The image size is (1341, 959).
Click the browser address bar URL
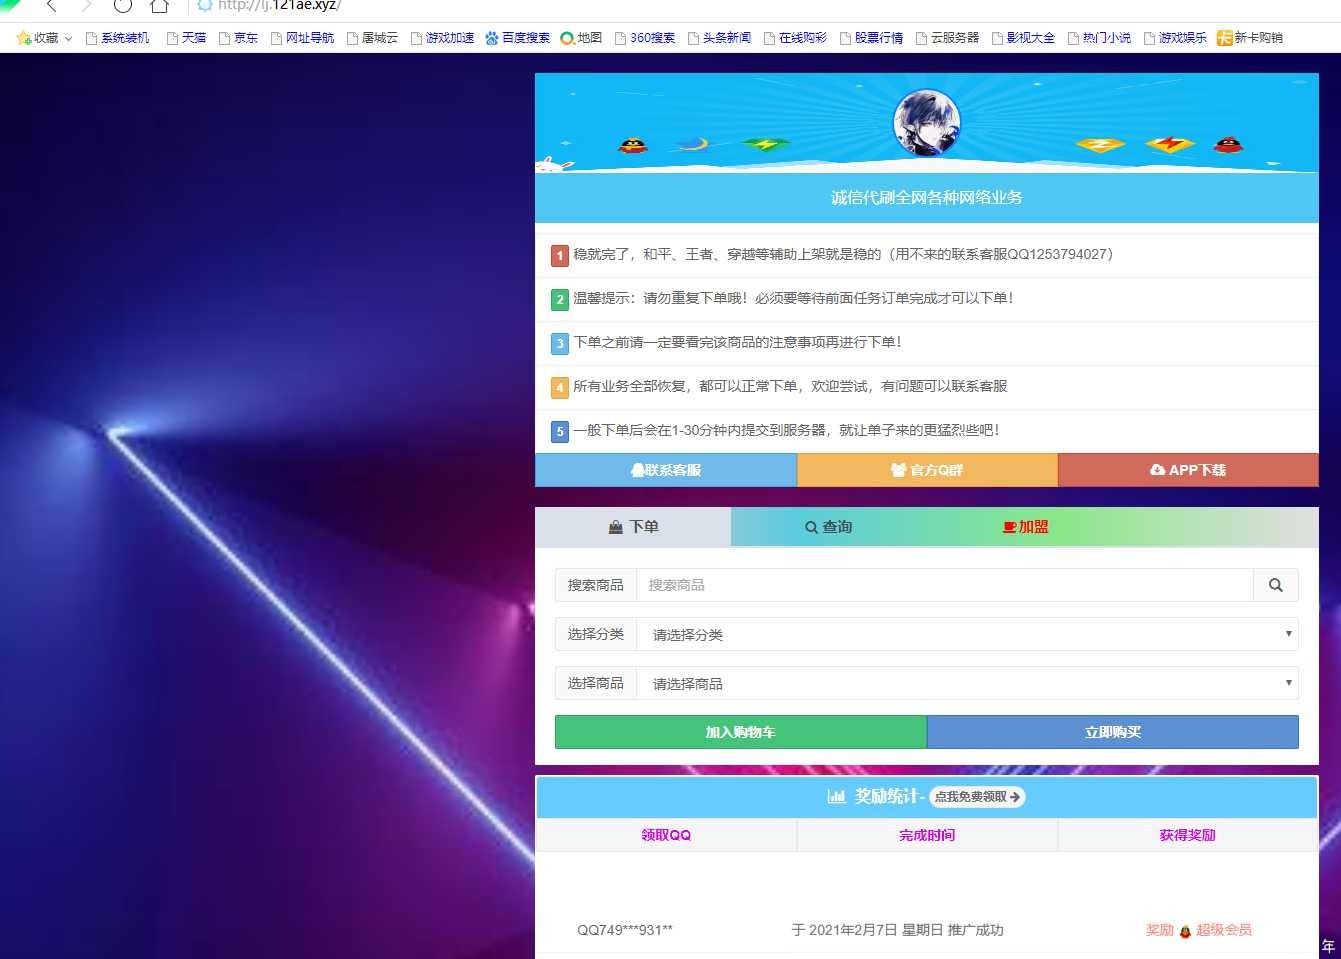pyautogui.click(x=279, y=5)
